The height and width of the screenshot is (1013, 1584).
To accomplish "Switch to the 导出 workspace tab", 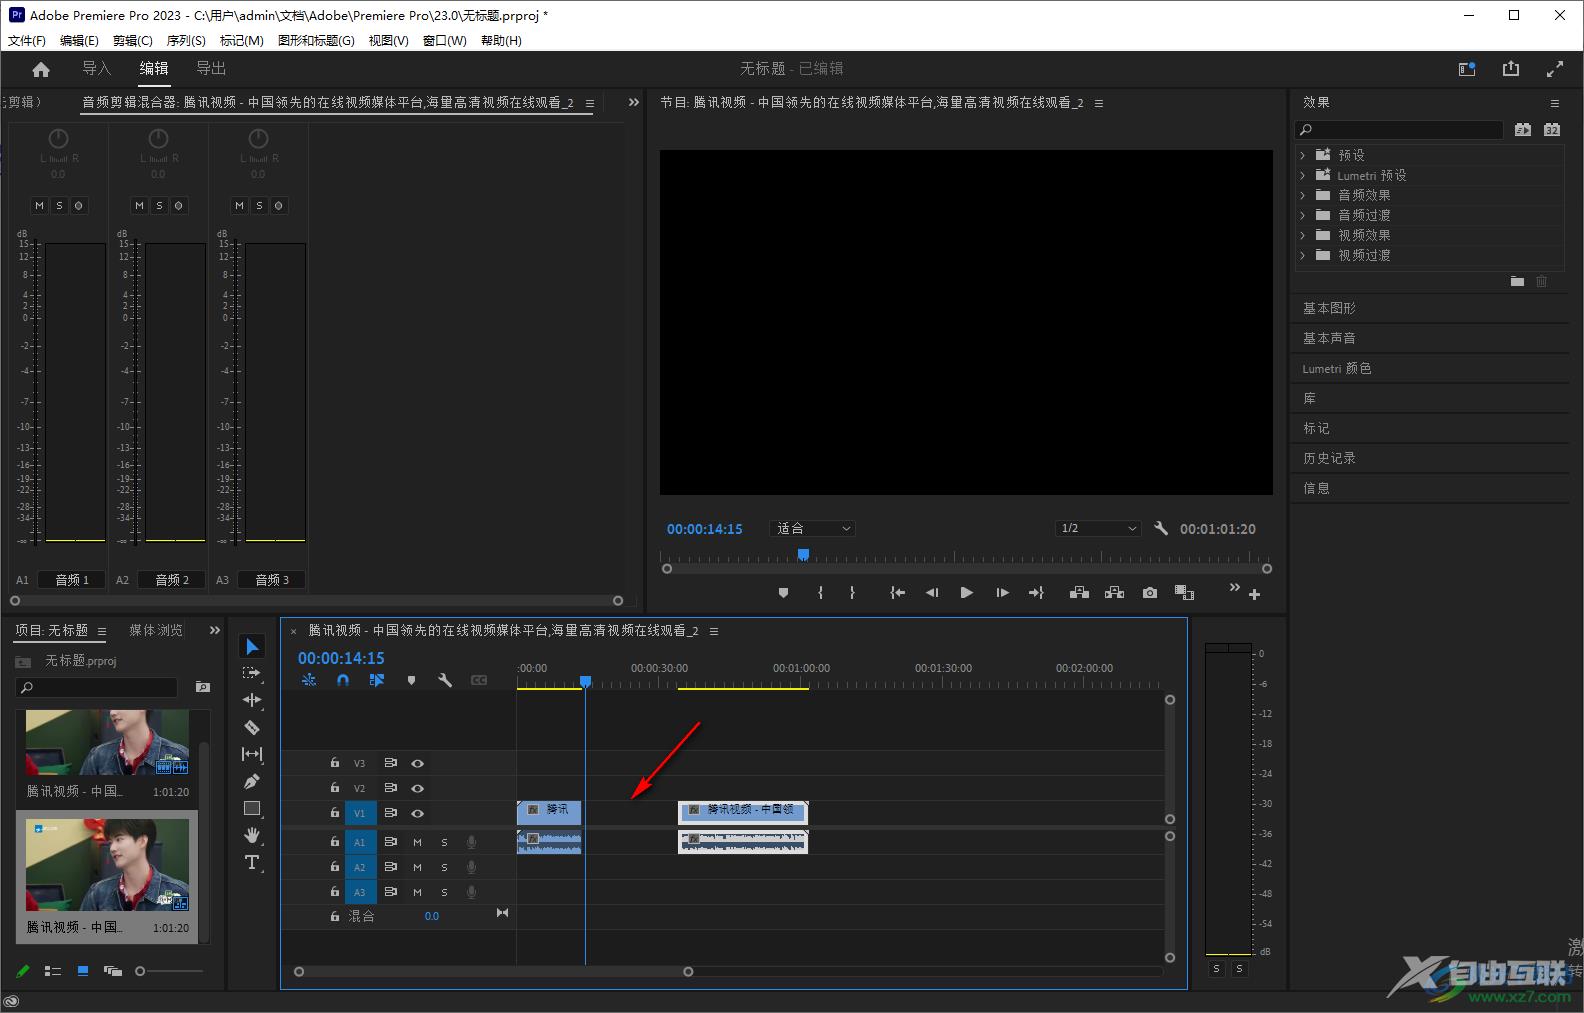I will (211, 69).
